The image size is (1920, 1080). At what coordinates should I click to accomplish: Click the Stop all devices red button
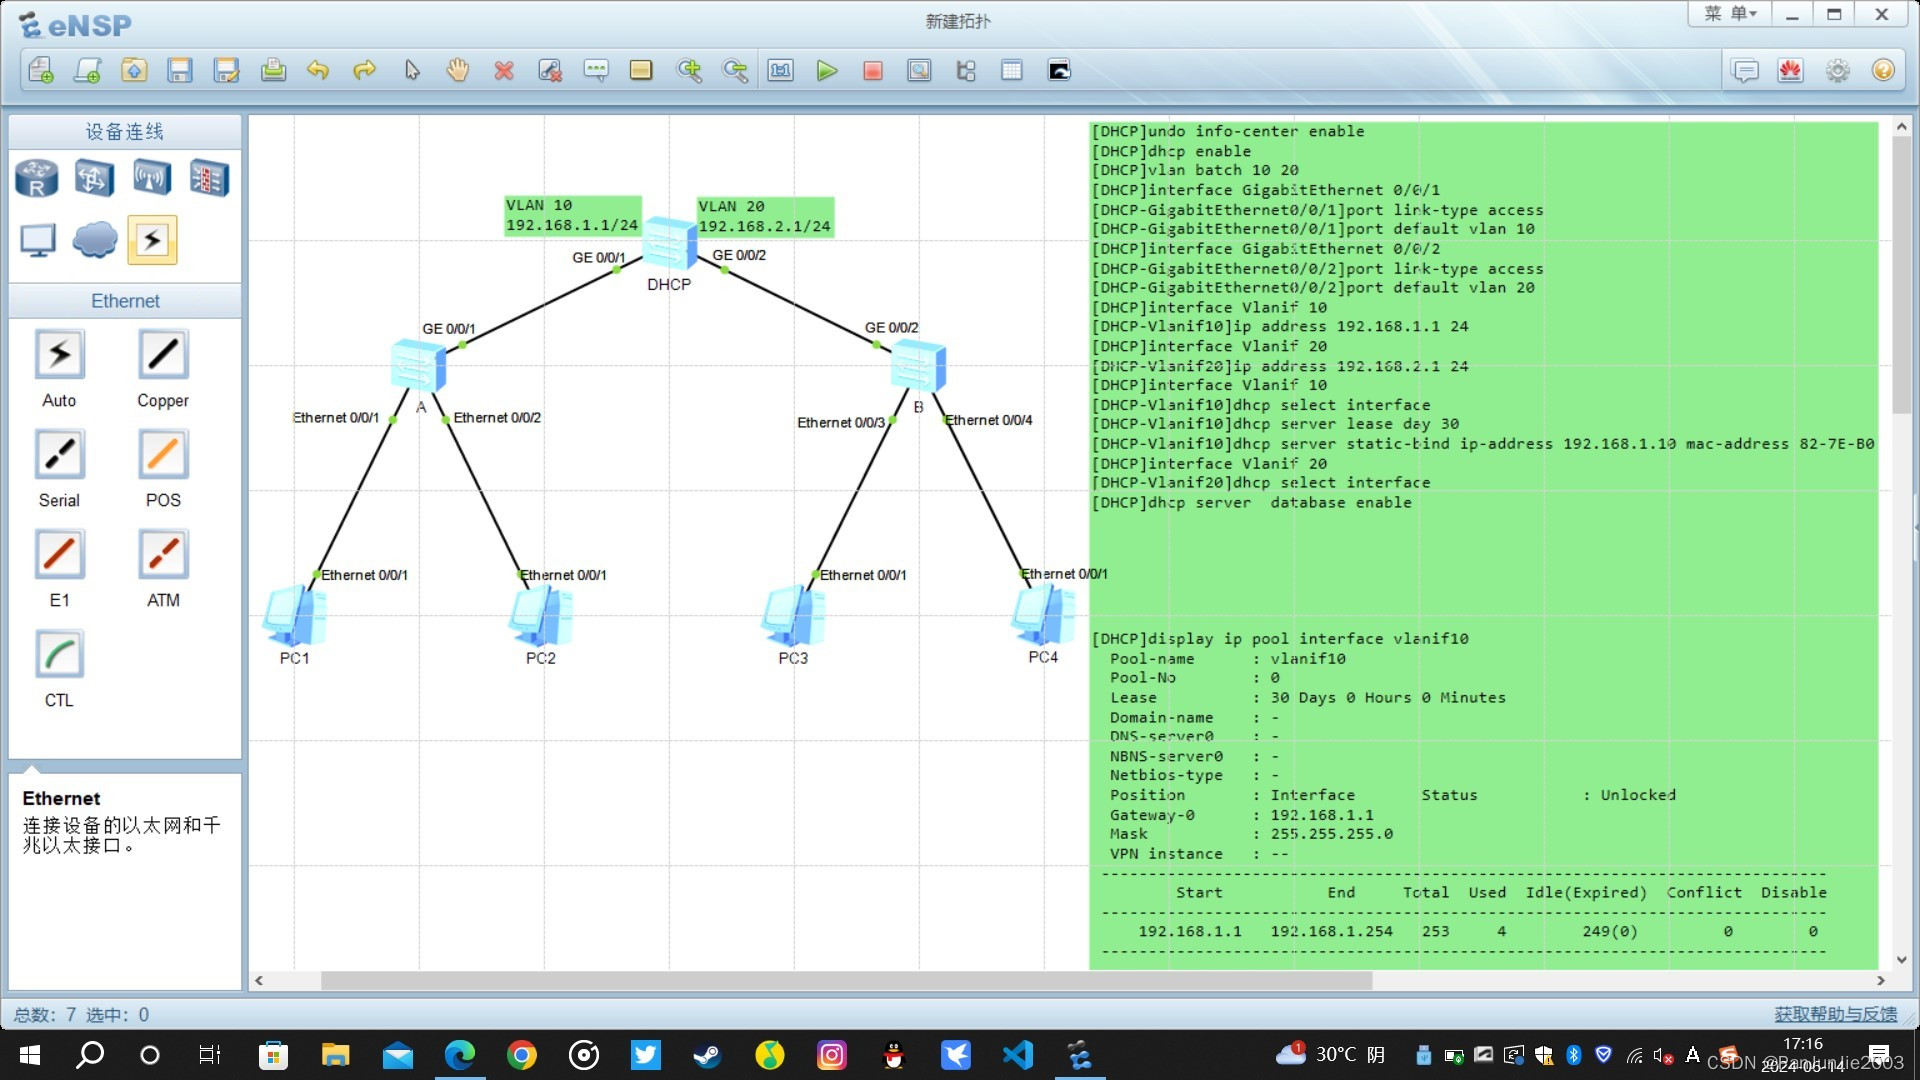point(873,71)
